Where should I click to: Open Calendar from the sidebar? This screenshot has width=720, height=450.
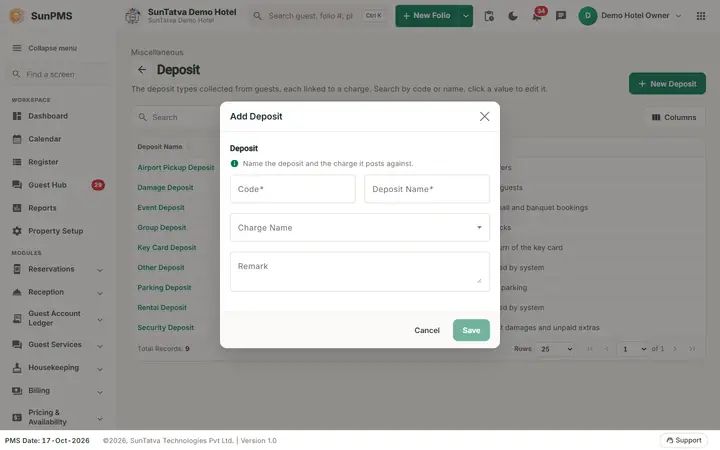45,139
